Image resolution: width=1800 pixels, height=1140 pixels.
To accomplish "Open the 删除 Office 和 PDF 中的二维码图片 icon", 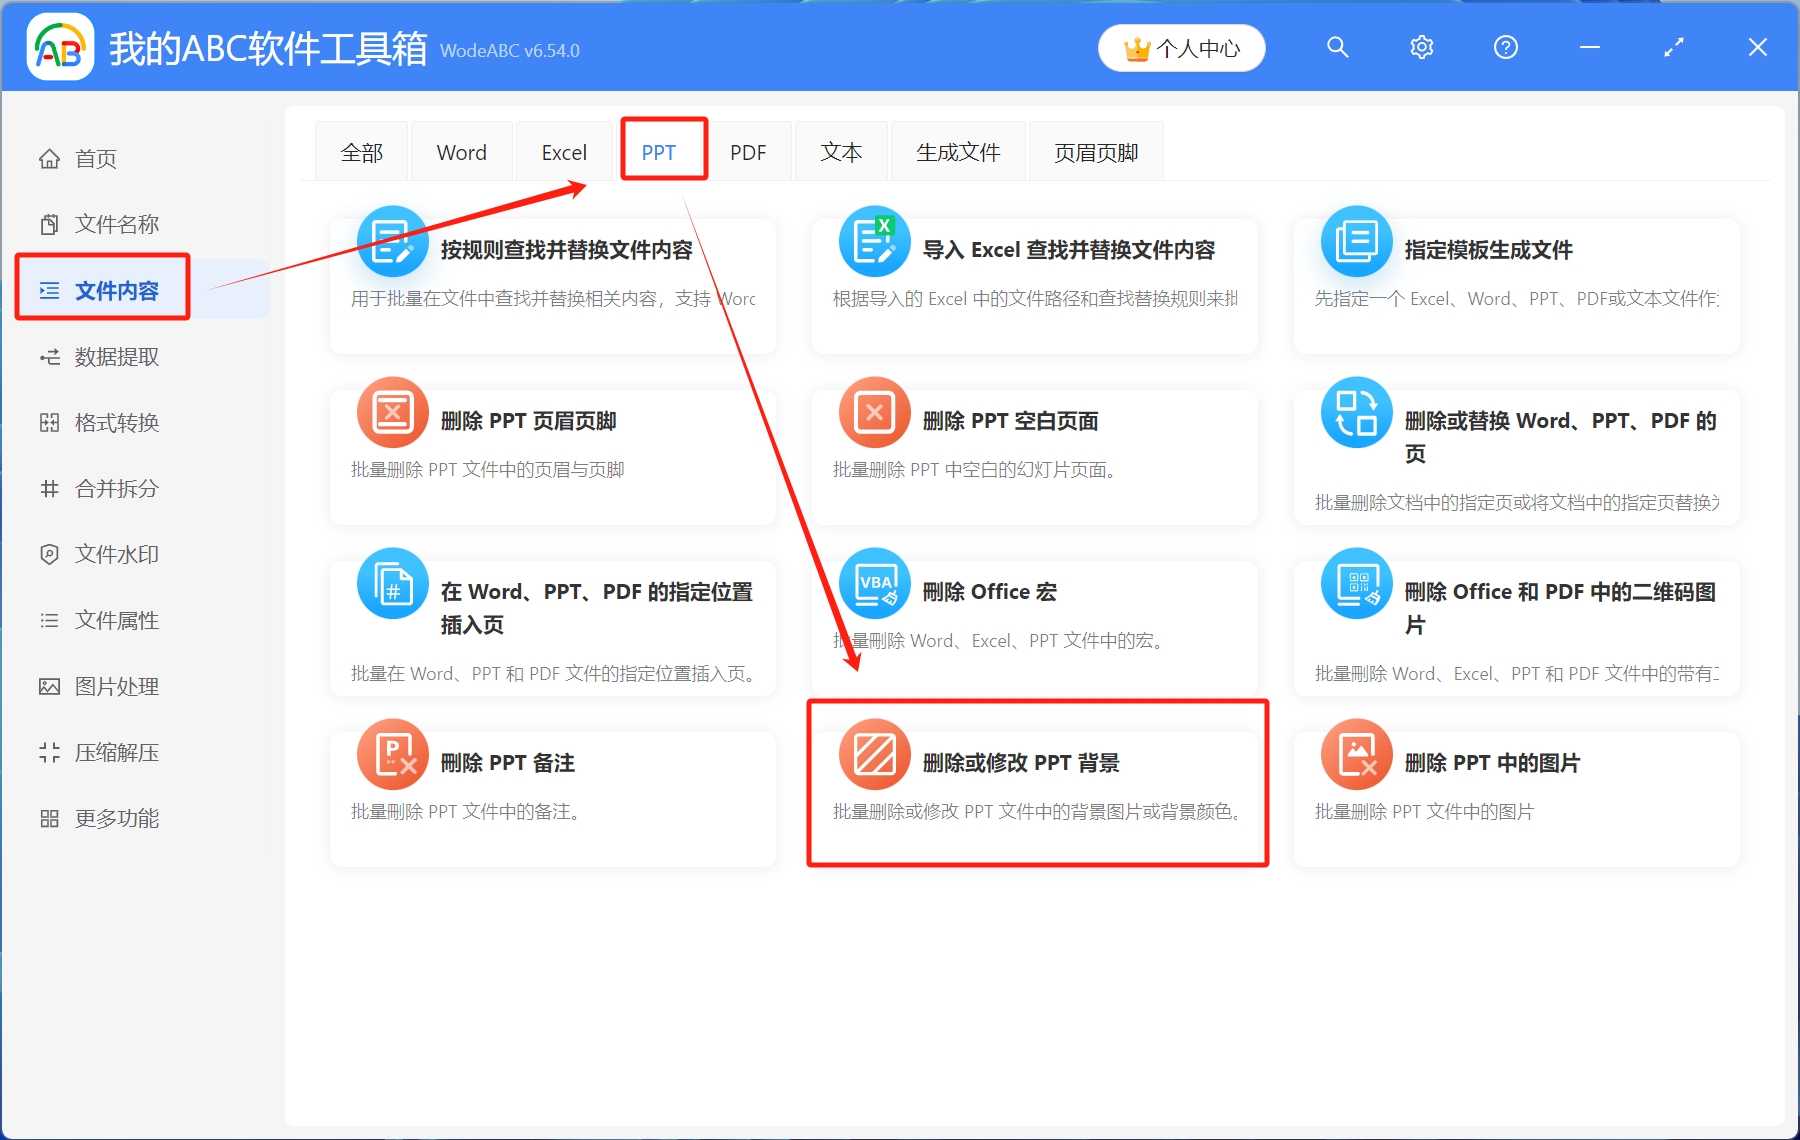I will tap(1355, 583).
